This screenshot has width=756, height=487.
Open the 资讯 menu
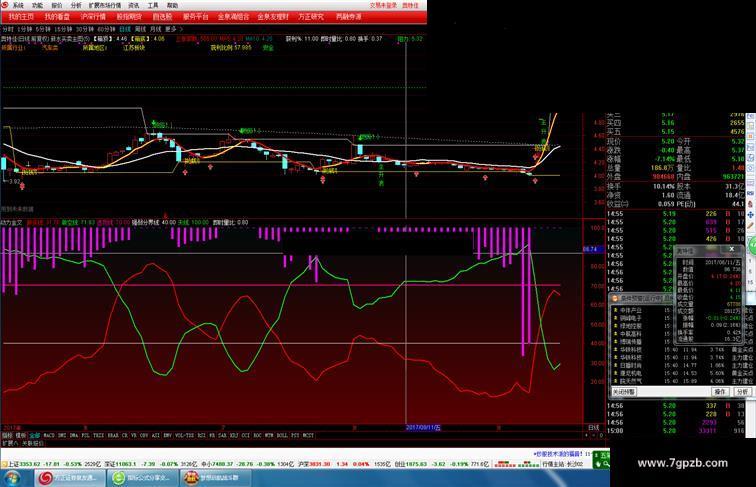tap(134, 5)
